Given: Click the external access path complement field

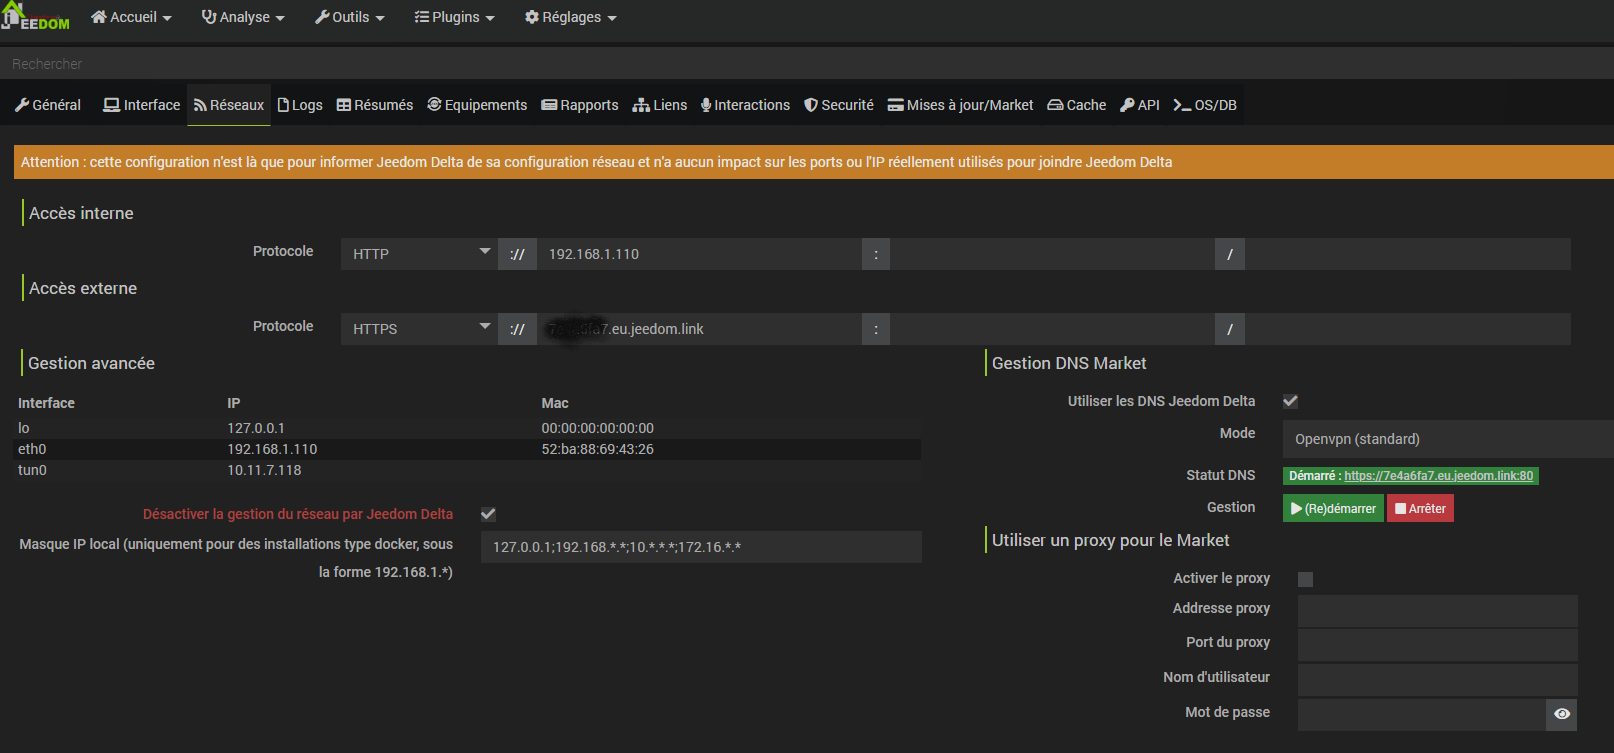Looking at the screenshot, I should pyautogui.click(x=1407, y=329).
